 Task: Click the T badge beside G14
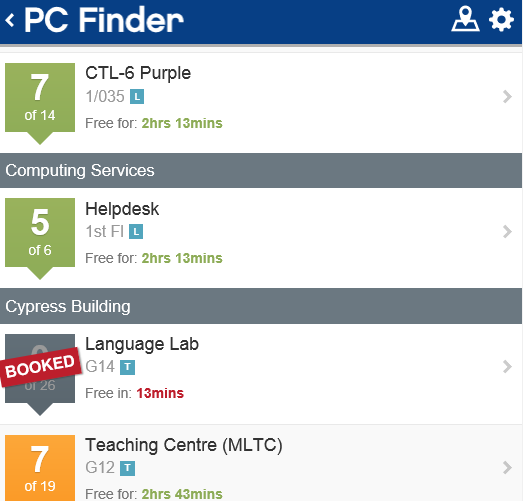(127, 367)
